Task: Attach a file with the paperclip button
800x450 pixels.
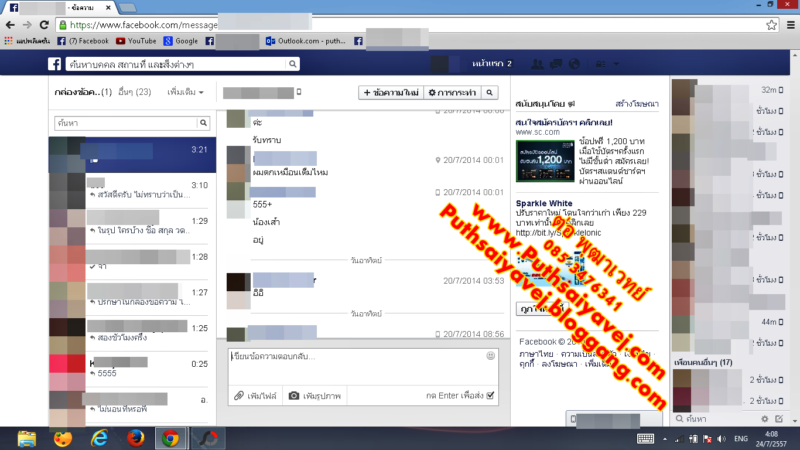Action: pos(255,395)
